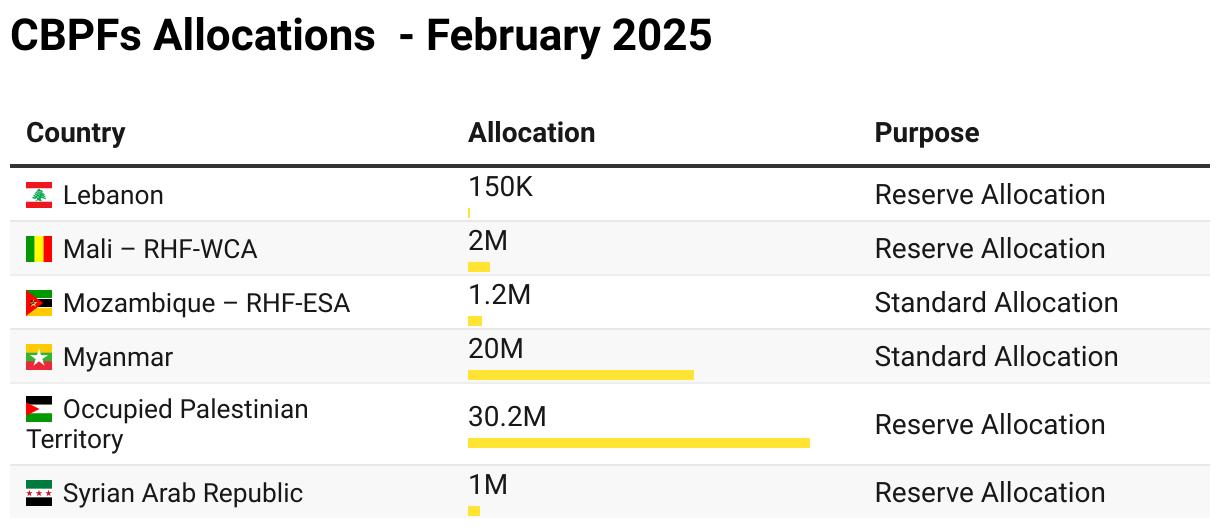Click the 30.2M yellow allocation bar
Screen dimensions: 1220x528
click(638, 442)
